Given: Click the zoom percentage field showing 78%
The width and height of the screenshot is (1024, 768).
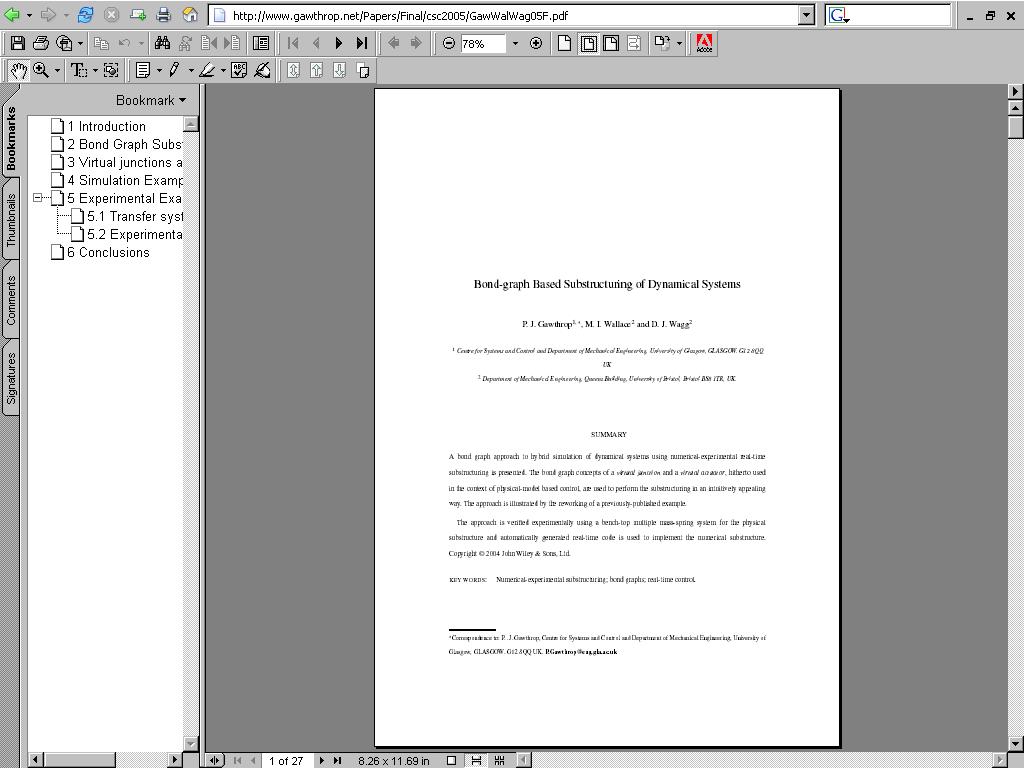Looking at the screenshot, I should coord(482,44).
